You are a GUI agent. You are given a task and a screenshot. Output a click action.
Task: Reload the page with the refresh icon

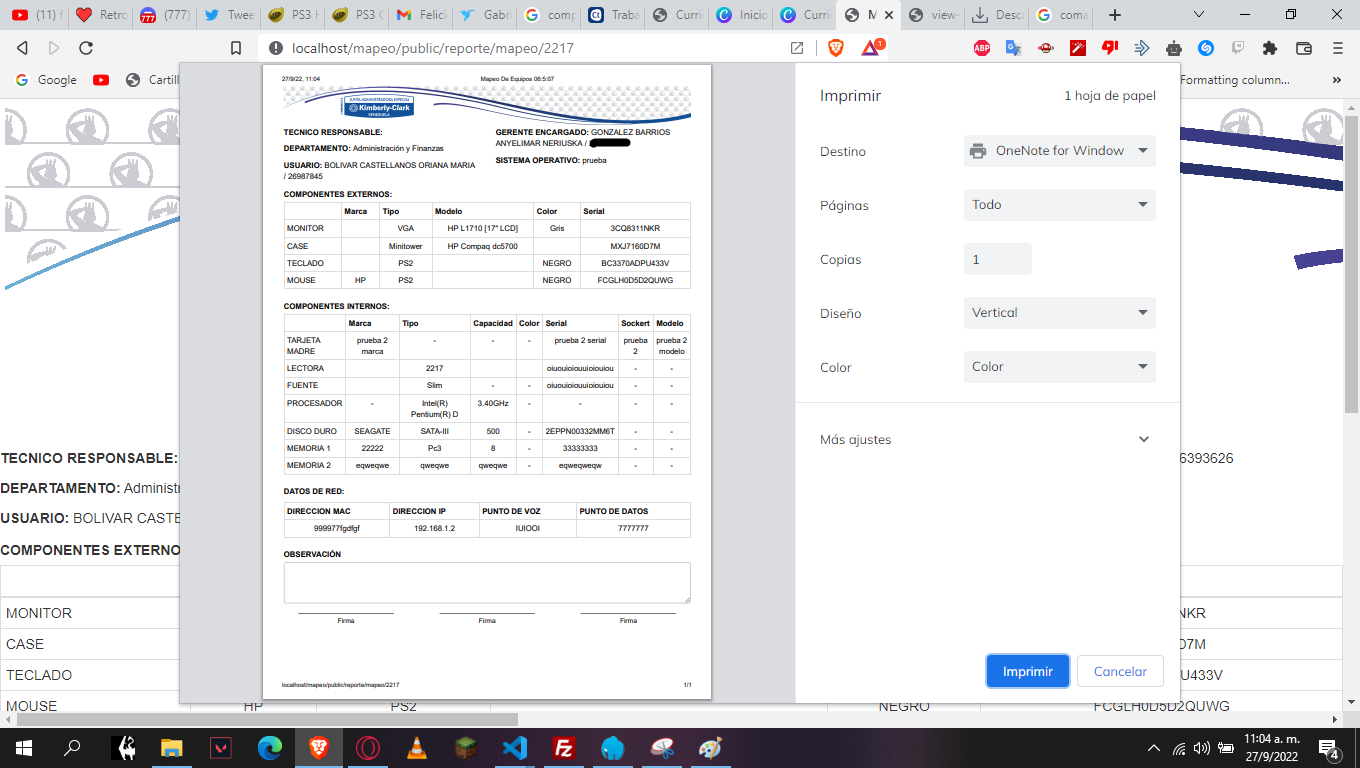pos(86,48)
